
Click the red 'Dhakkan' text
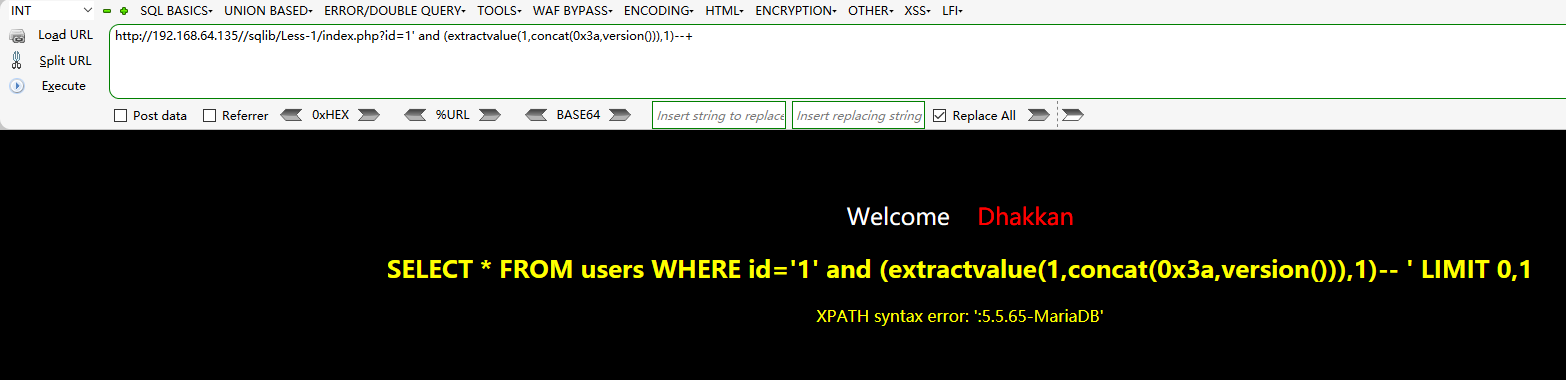(1025, 217)
